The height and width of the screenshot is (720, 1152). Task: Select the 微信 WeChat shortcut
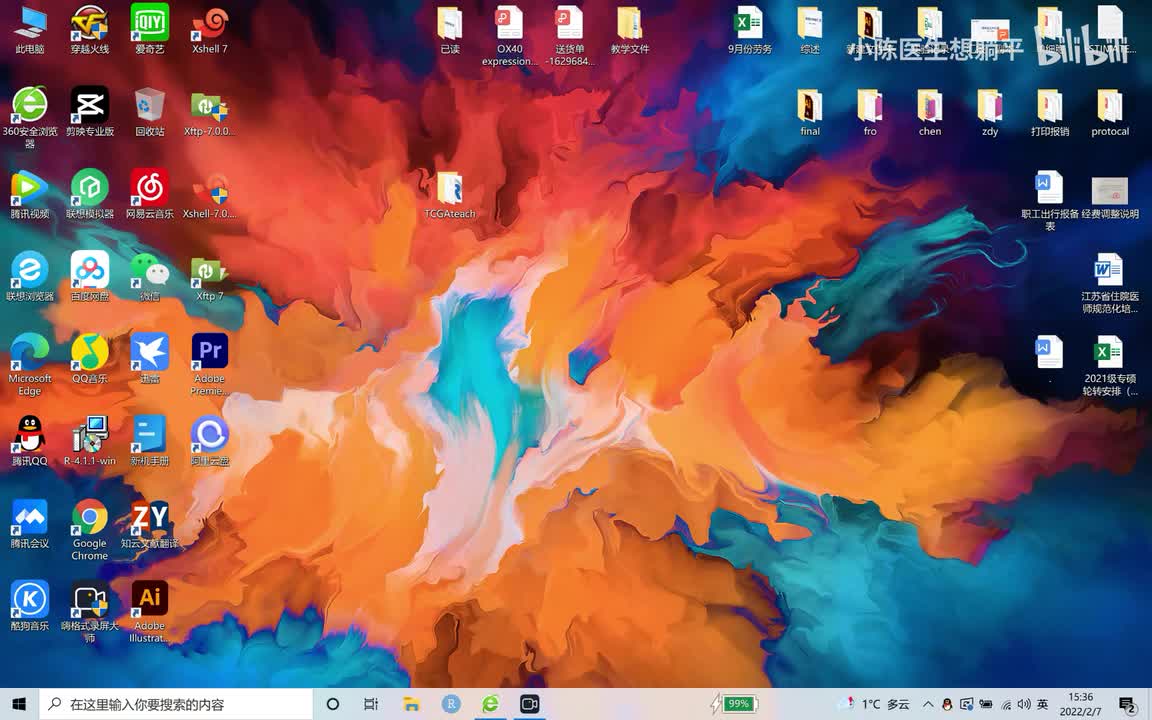point(150,276)
